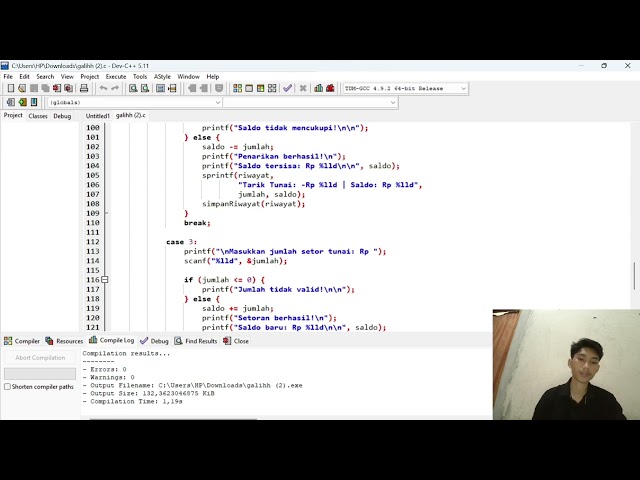Click the Goto Function toolbar icon
640x480 pixels.
point(160,88)
